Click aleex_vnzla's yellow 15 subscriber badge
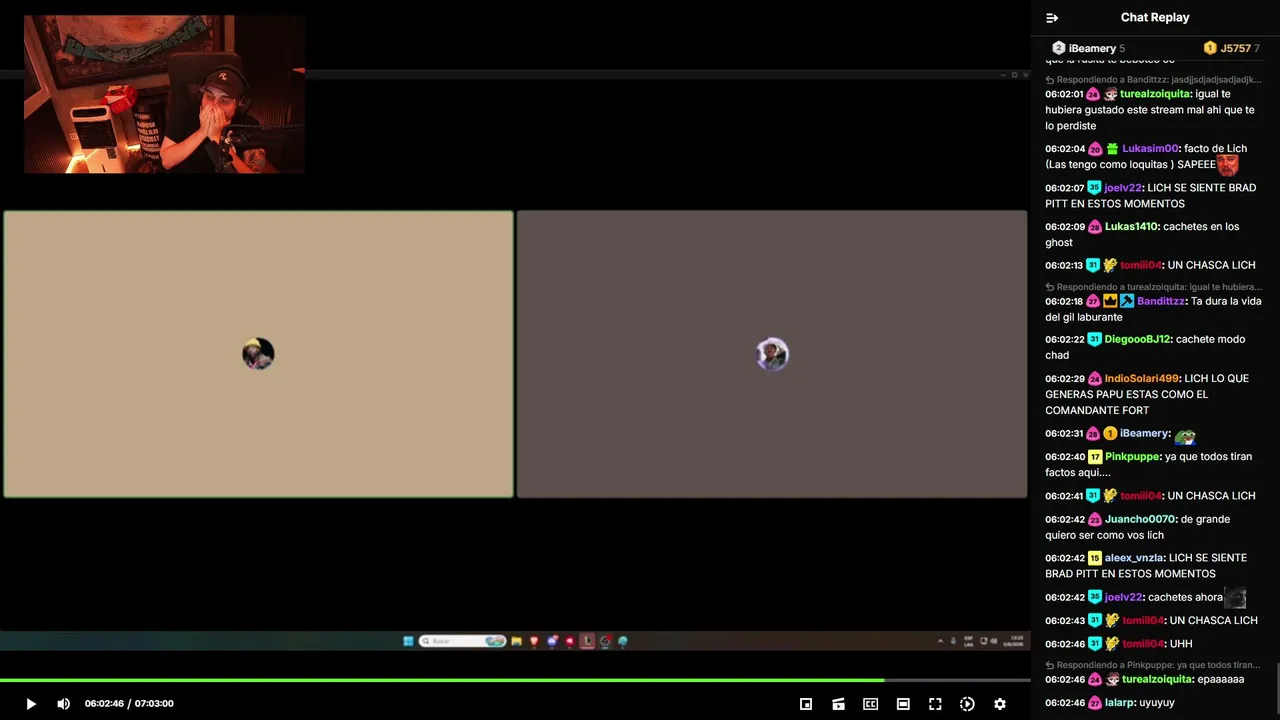 point(1095,558)
